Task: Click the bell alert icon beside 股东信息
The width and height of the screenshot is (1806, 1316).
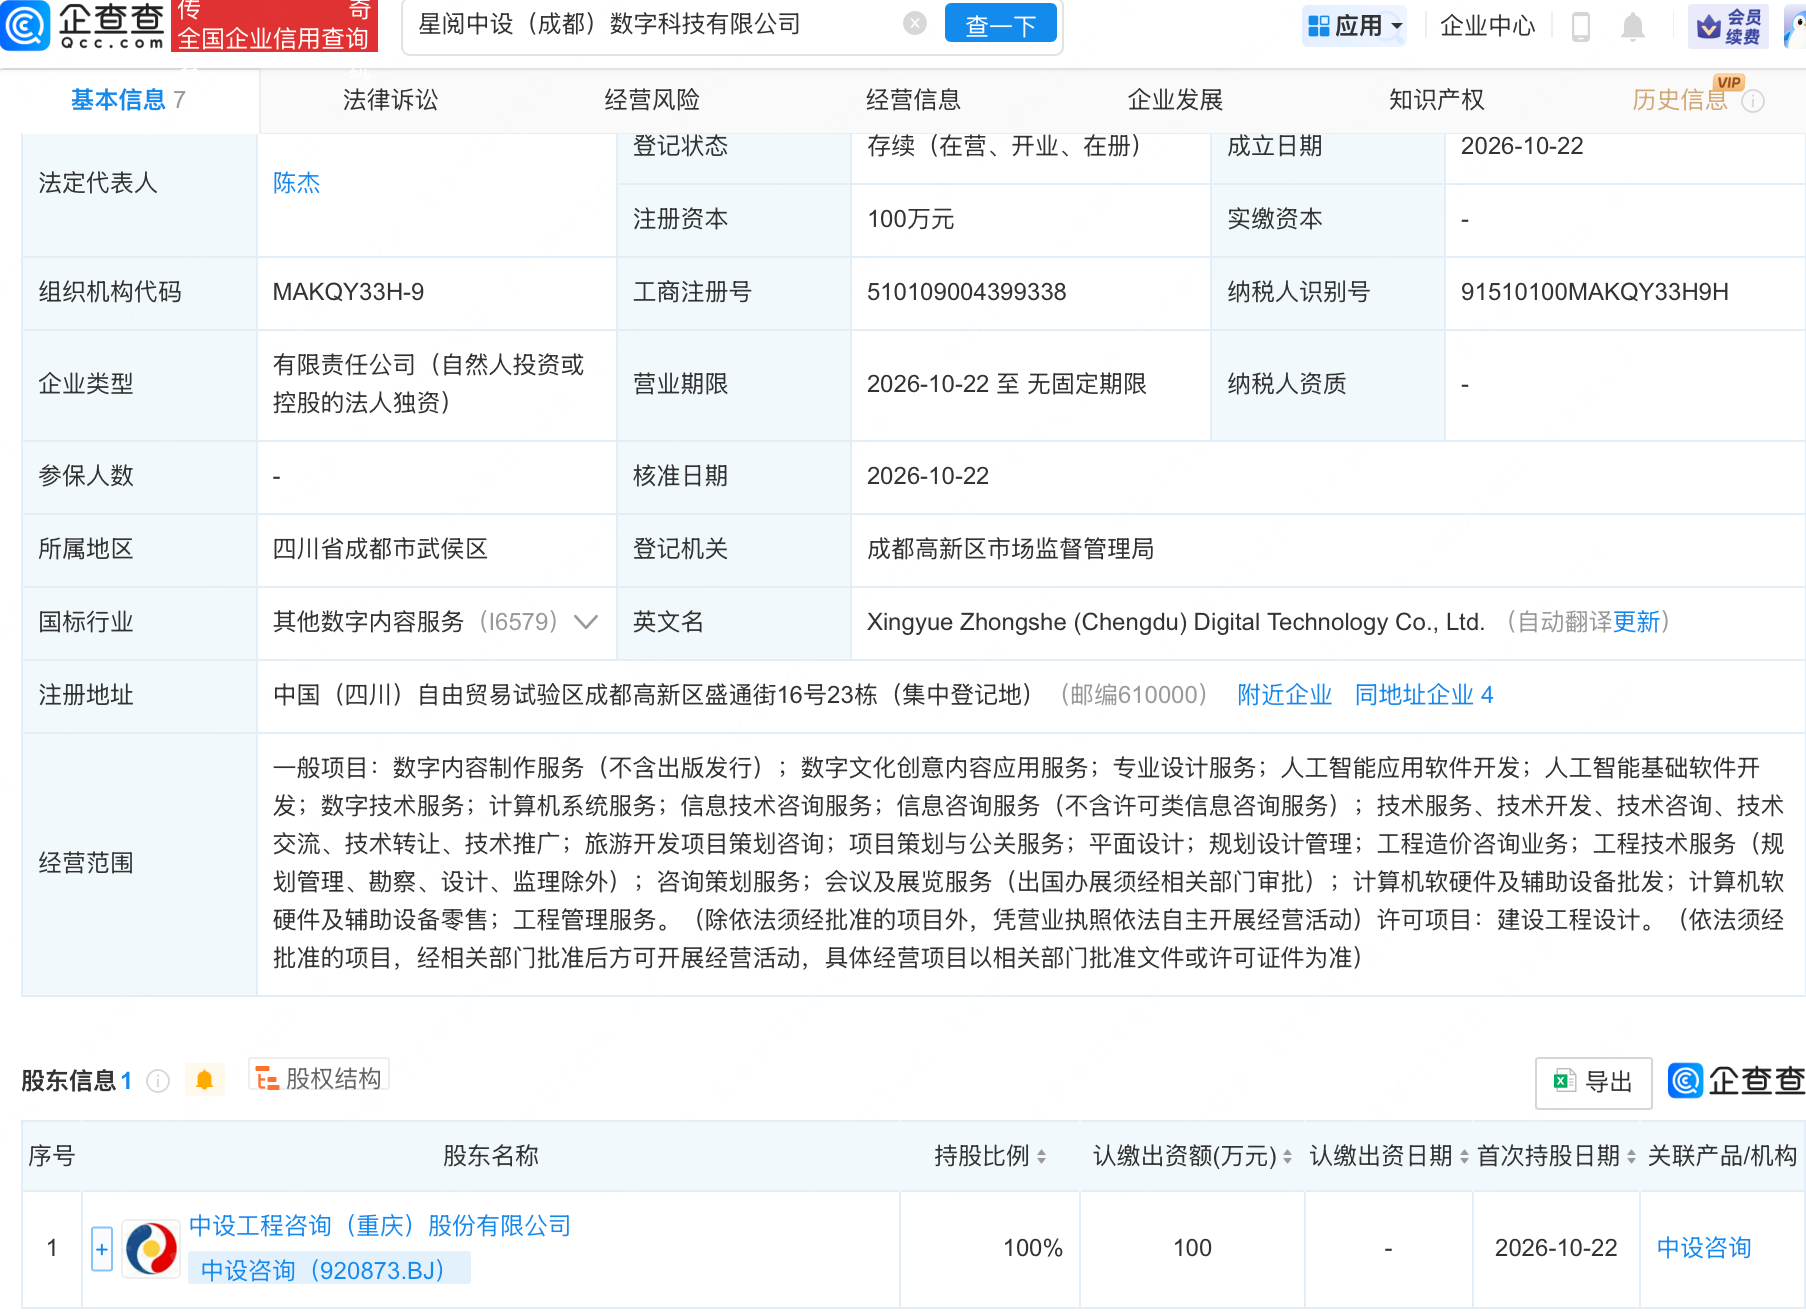Action: [x=204, y=1080]
